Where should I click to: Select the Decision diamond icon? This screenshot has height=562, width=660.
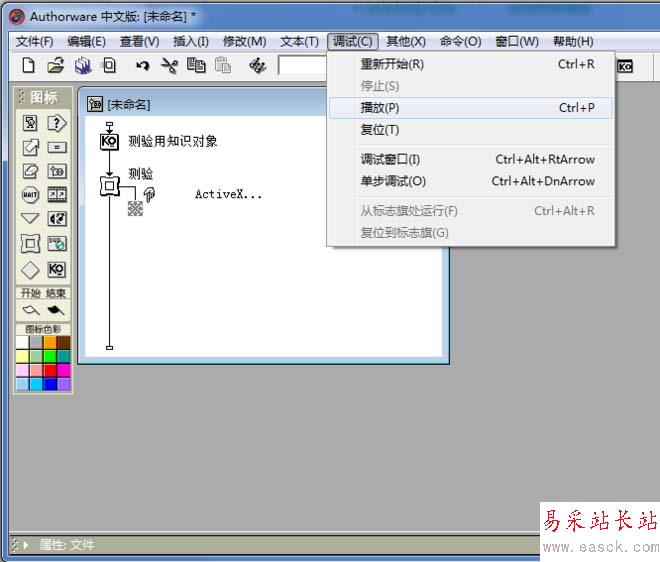tap(30, 270)
